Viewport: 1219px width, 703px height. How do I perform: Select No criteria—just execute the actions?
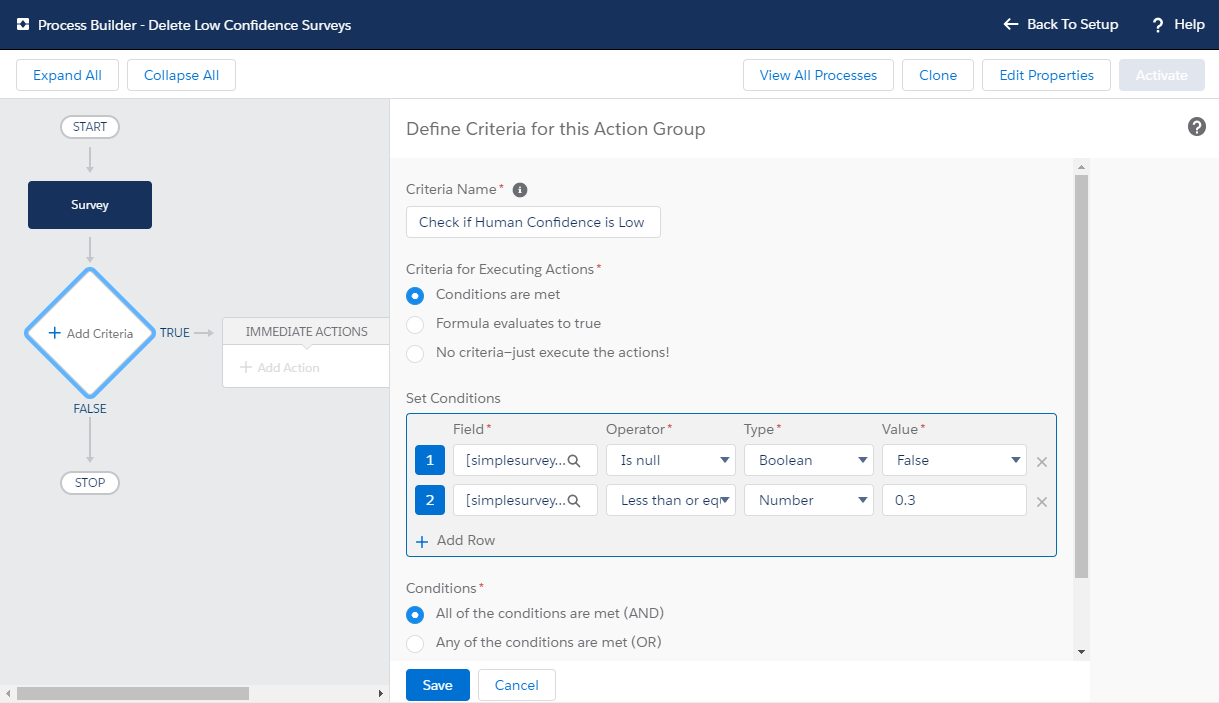tap(415, 353)
